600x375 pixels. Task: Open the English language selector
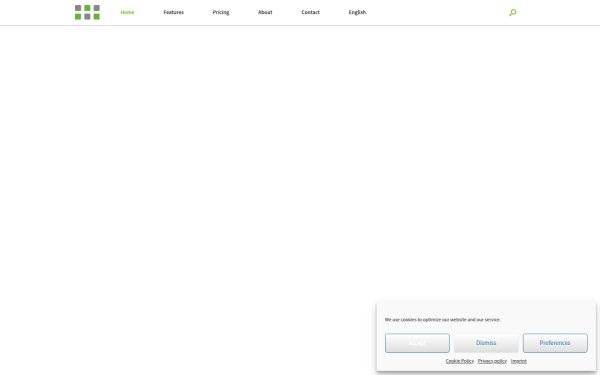[x=357, y=12]
